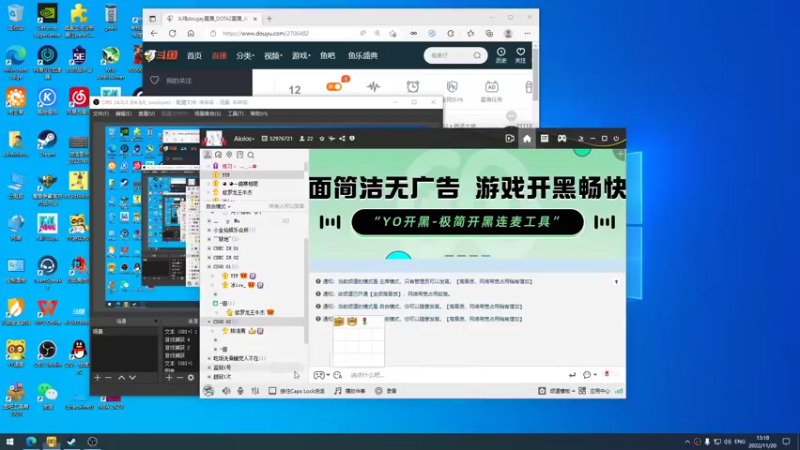Toggle the hold Caps Lock to talk checkbox
Screen dimensions: 800x450
point(272,391)
